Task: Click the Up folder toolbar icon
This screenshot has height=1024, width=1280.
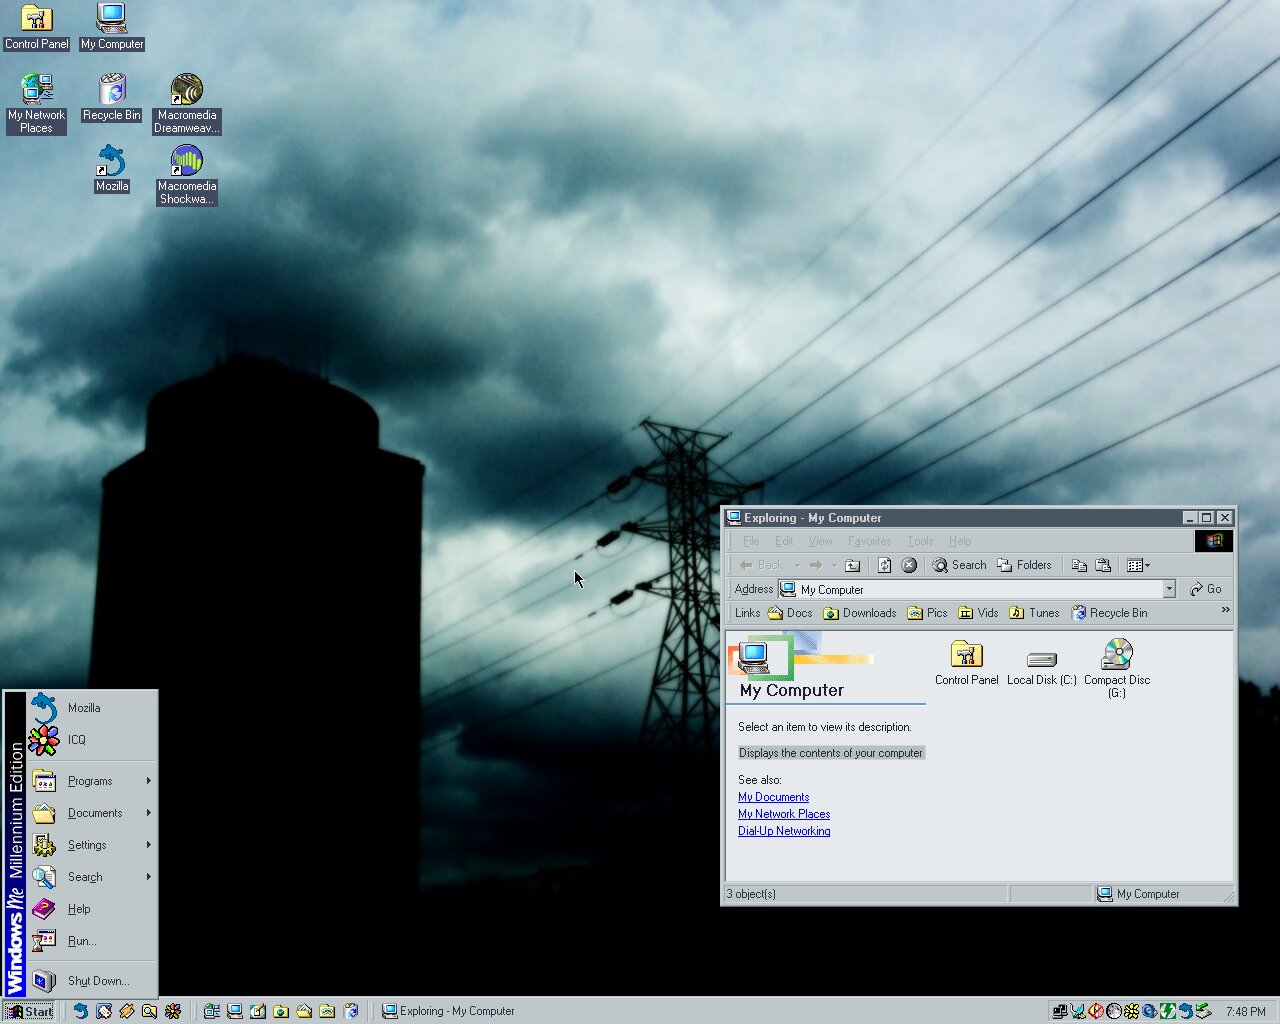Action: point(852,565)
